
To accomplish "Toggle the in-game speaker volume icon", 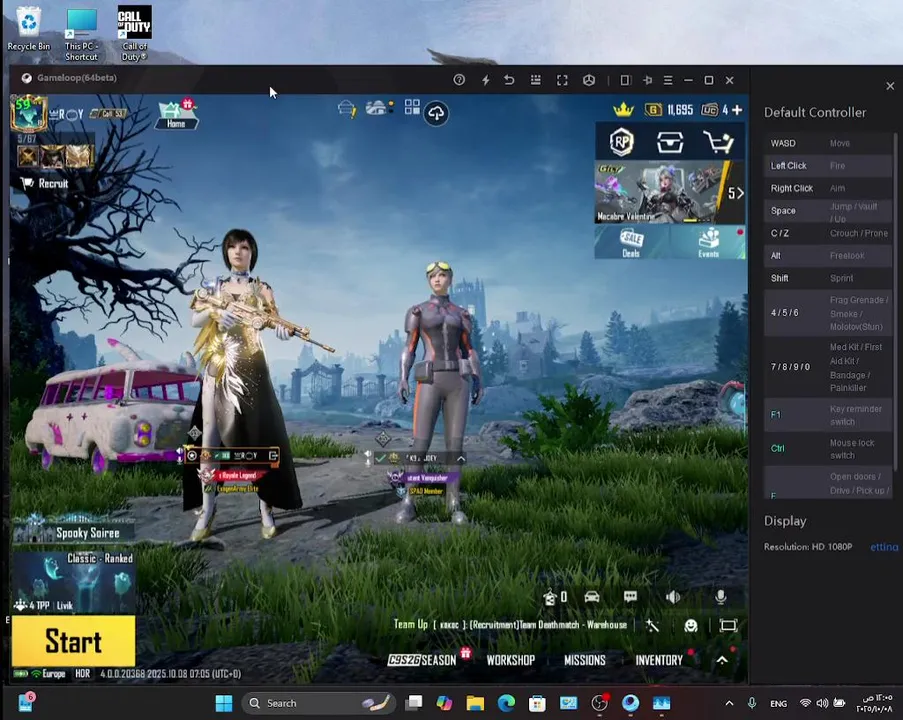I will 673,597.
